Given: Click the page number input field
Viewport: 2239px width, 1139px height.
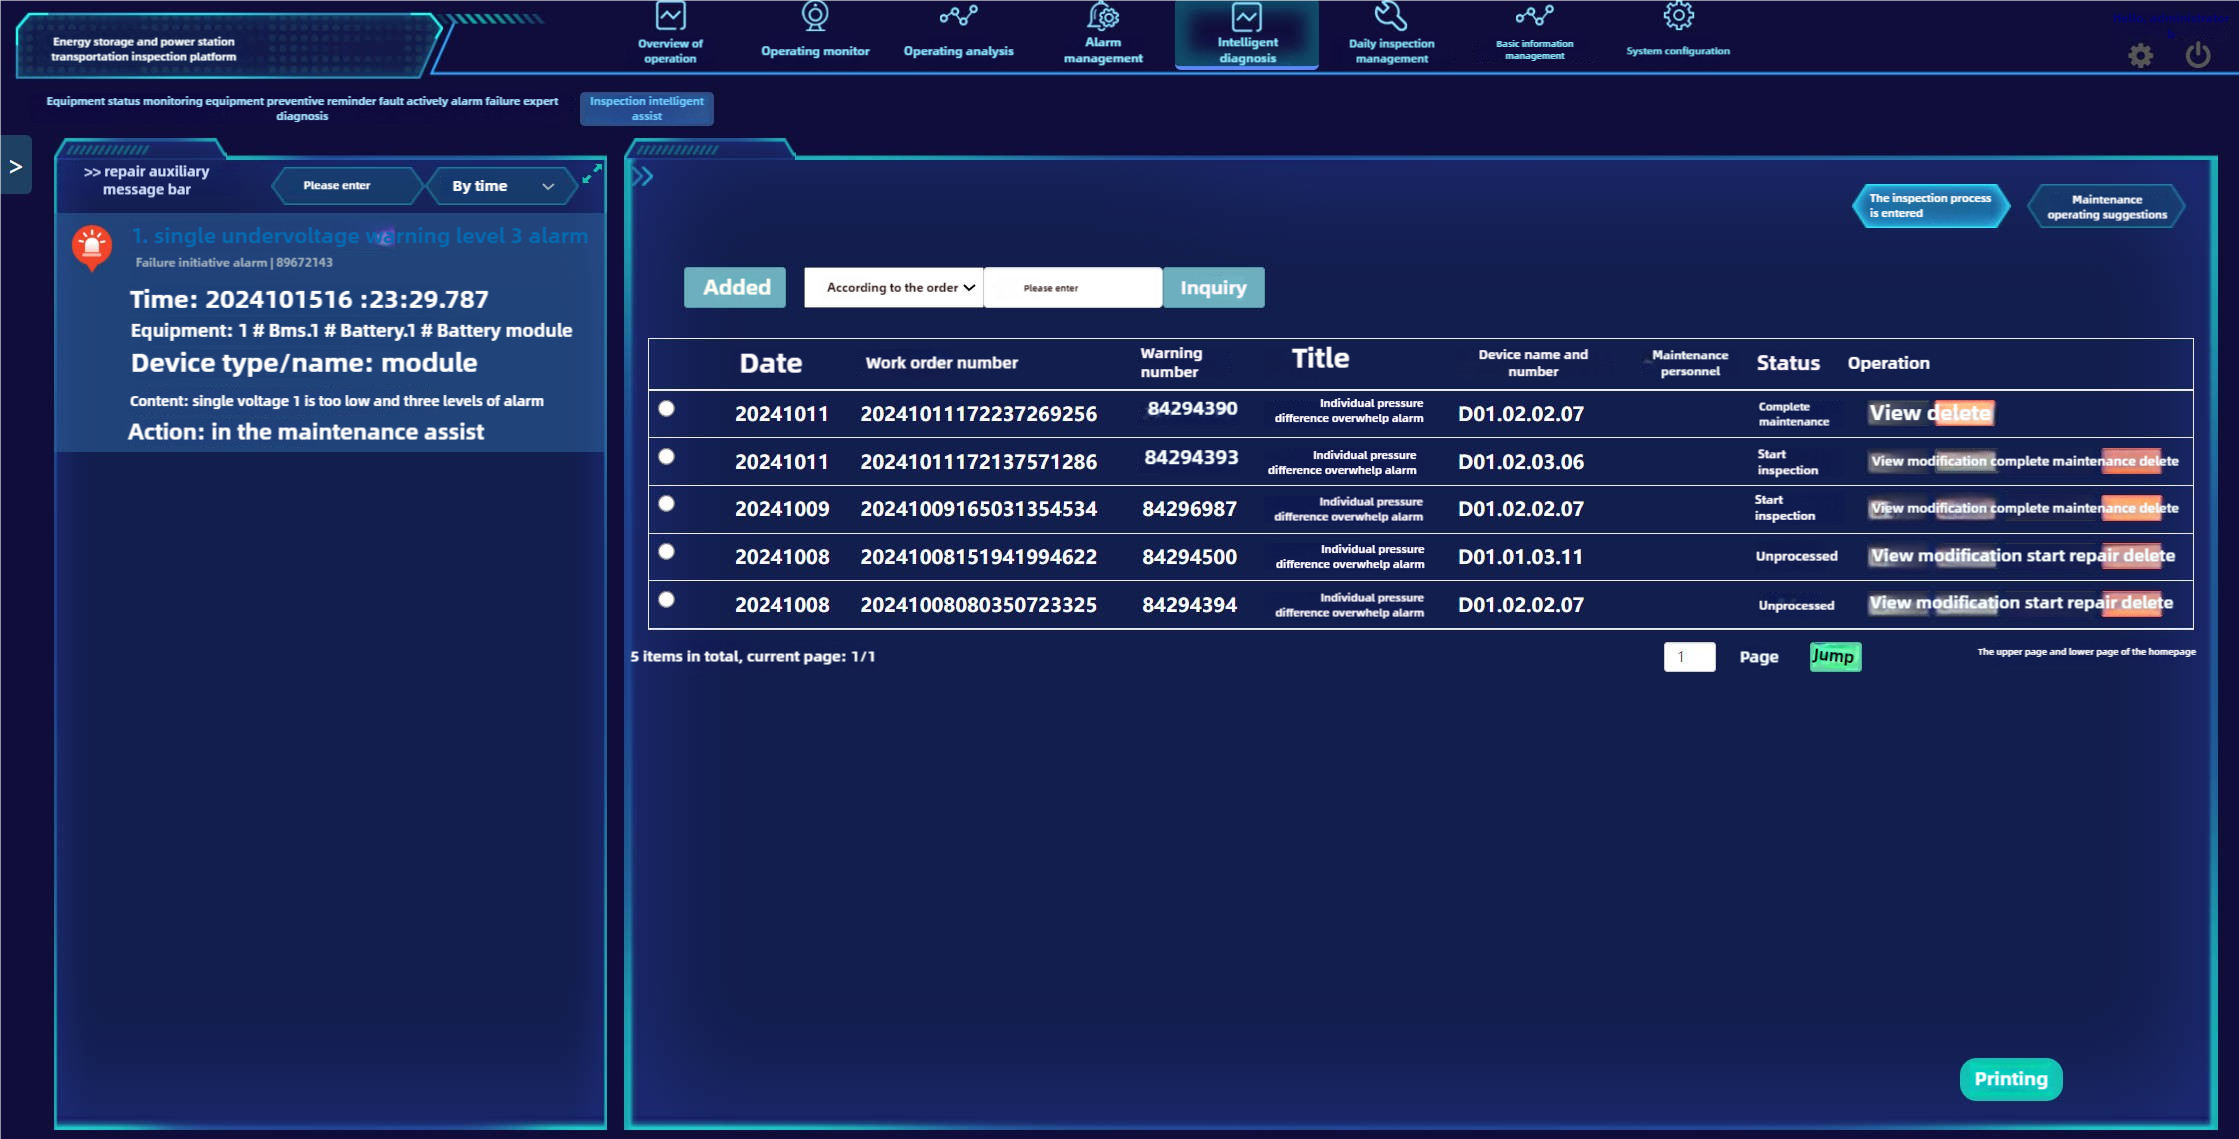Looking at the screenshot, I should pos(1689,657).
